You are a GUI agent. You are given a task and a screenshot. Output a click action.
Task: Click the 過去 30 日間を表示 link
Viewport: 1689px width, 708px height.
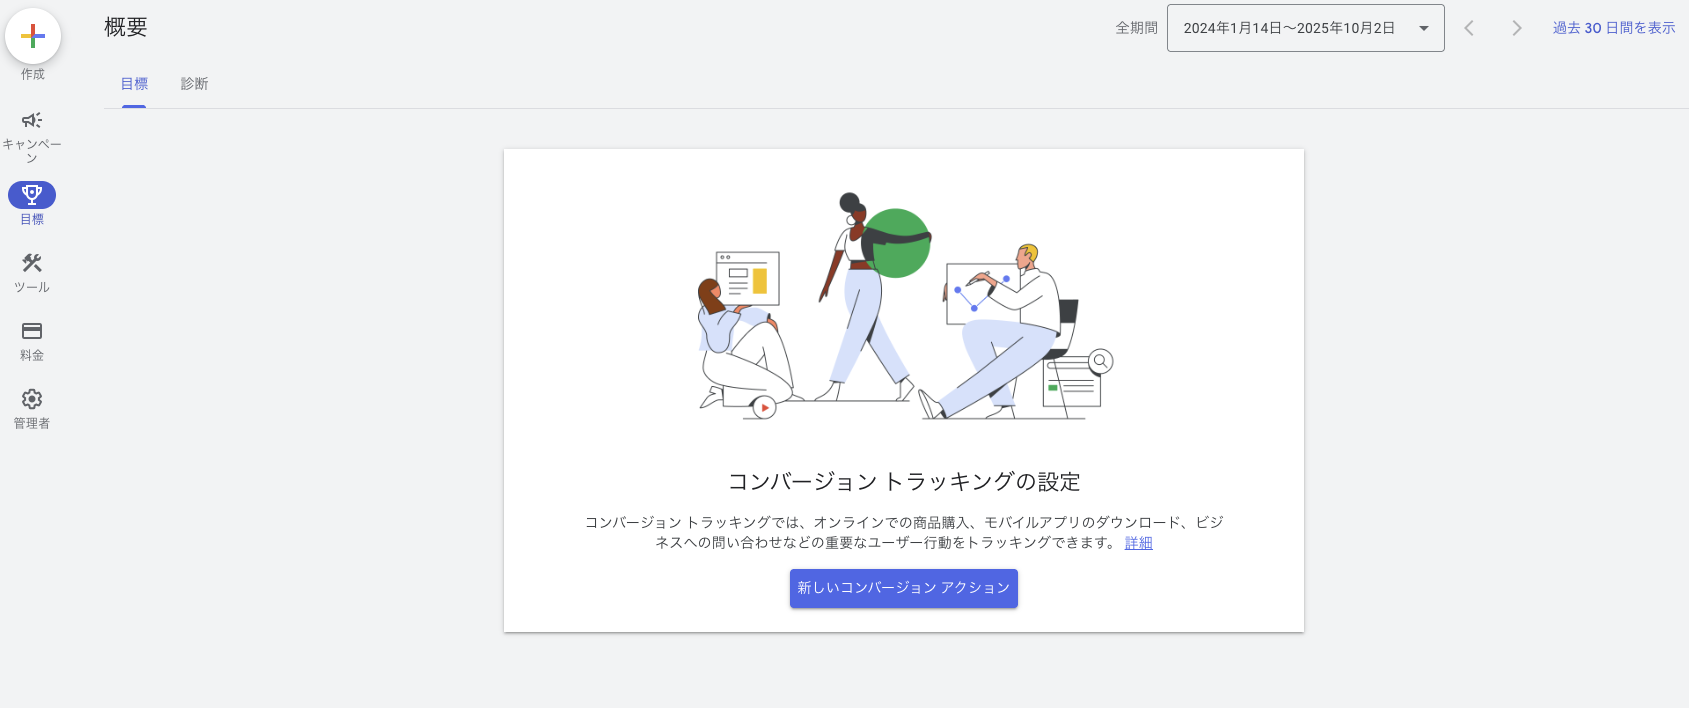1613,28
